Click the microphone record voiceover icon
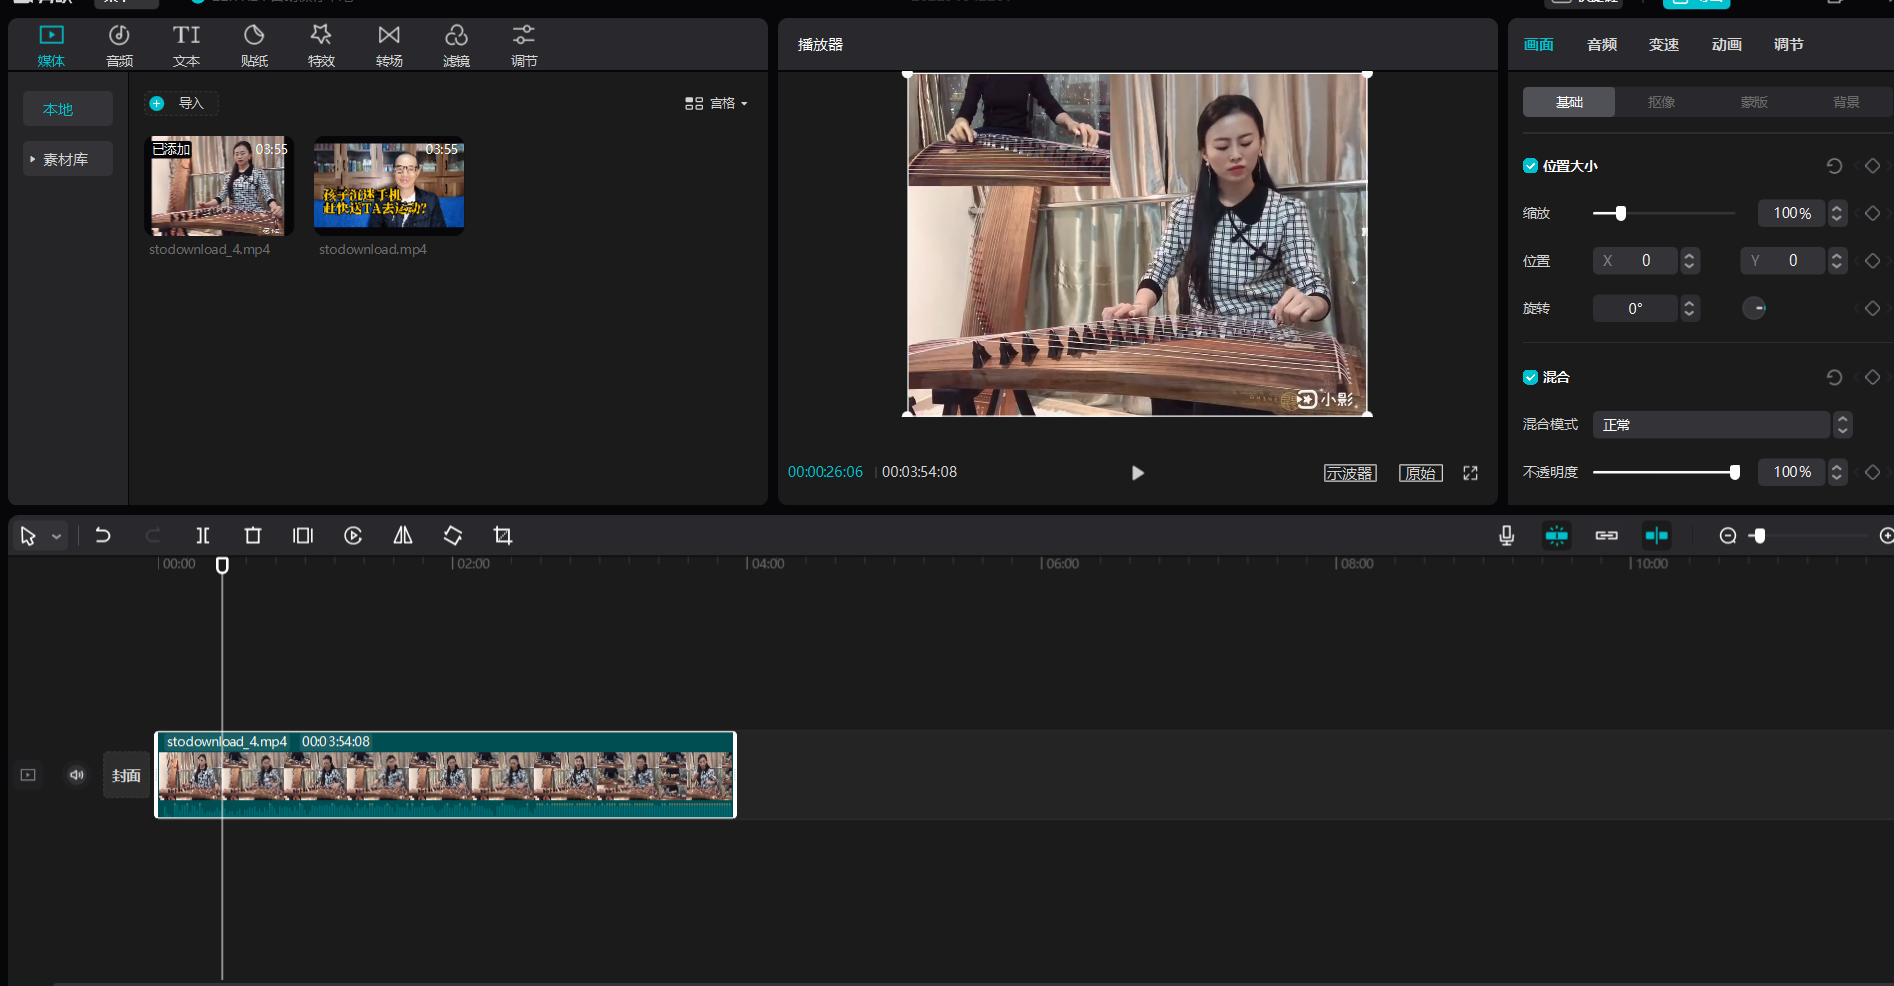The width and height of the screenshot is (1894, 986). tap(1506, 536)
